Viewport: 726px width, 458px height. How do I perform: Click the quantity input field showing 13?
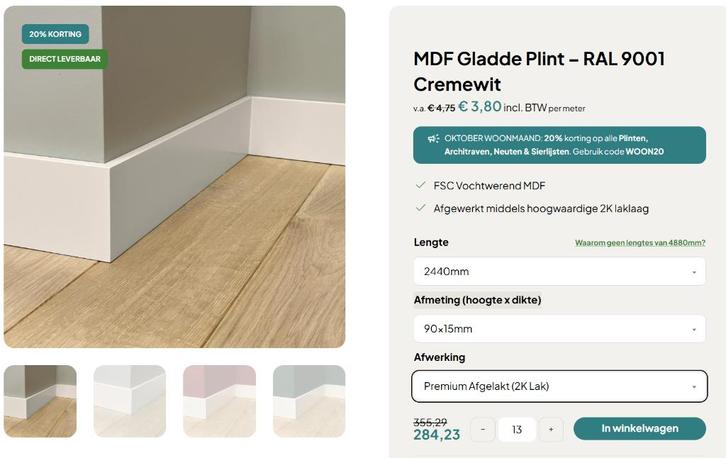pos(516,429)
